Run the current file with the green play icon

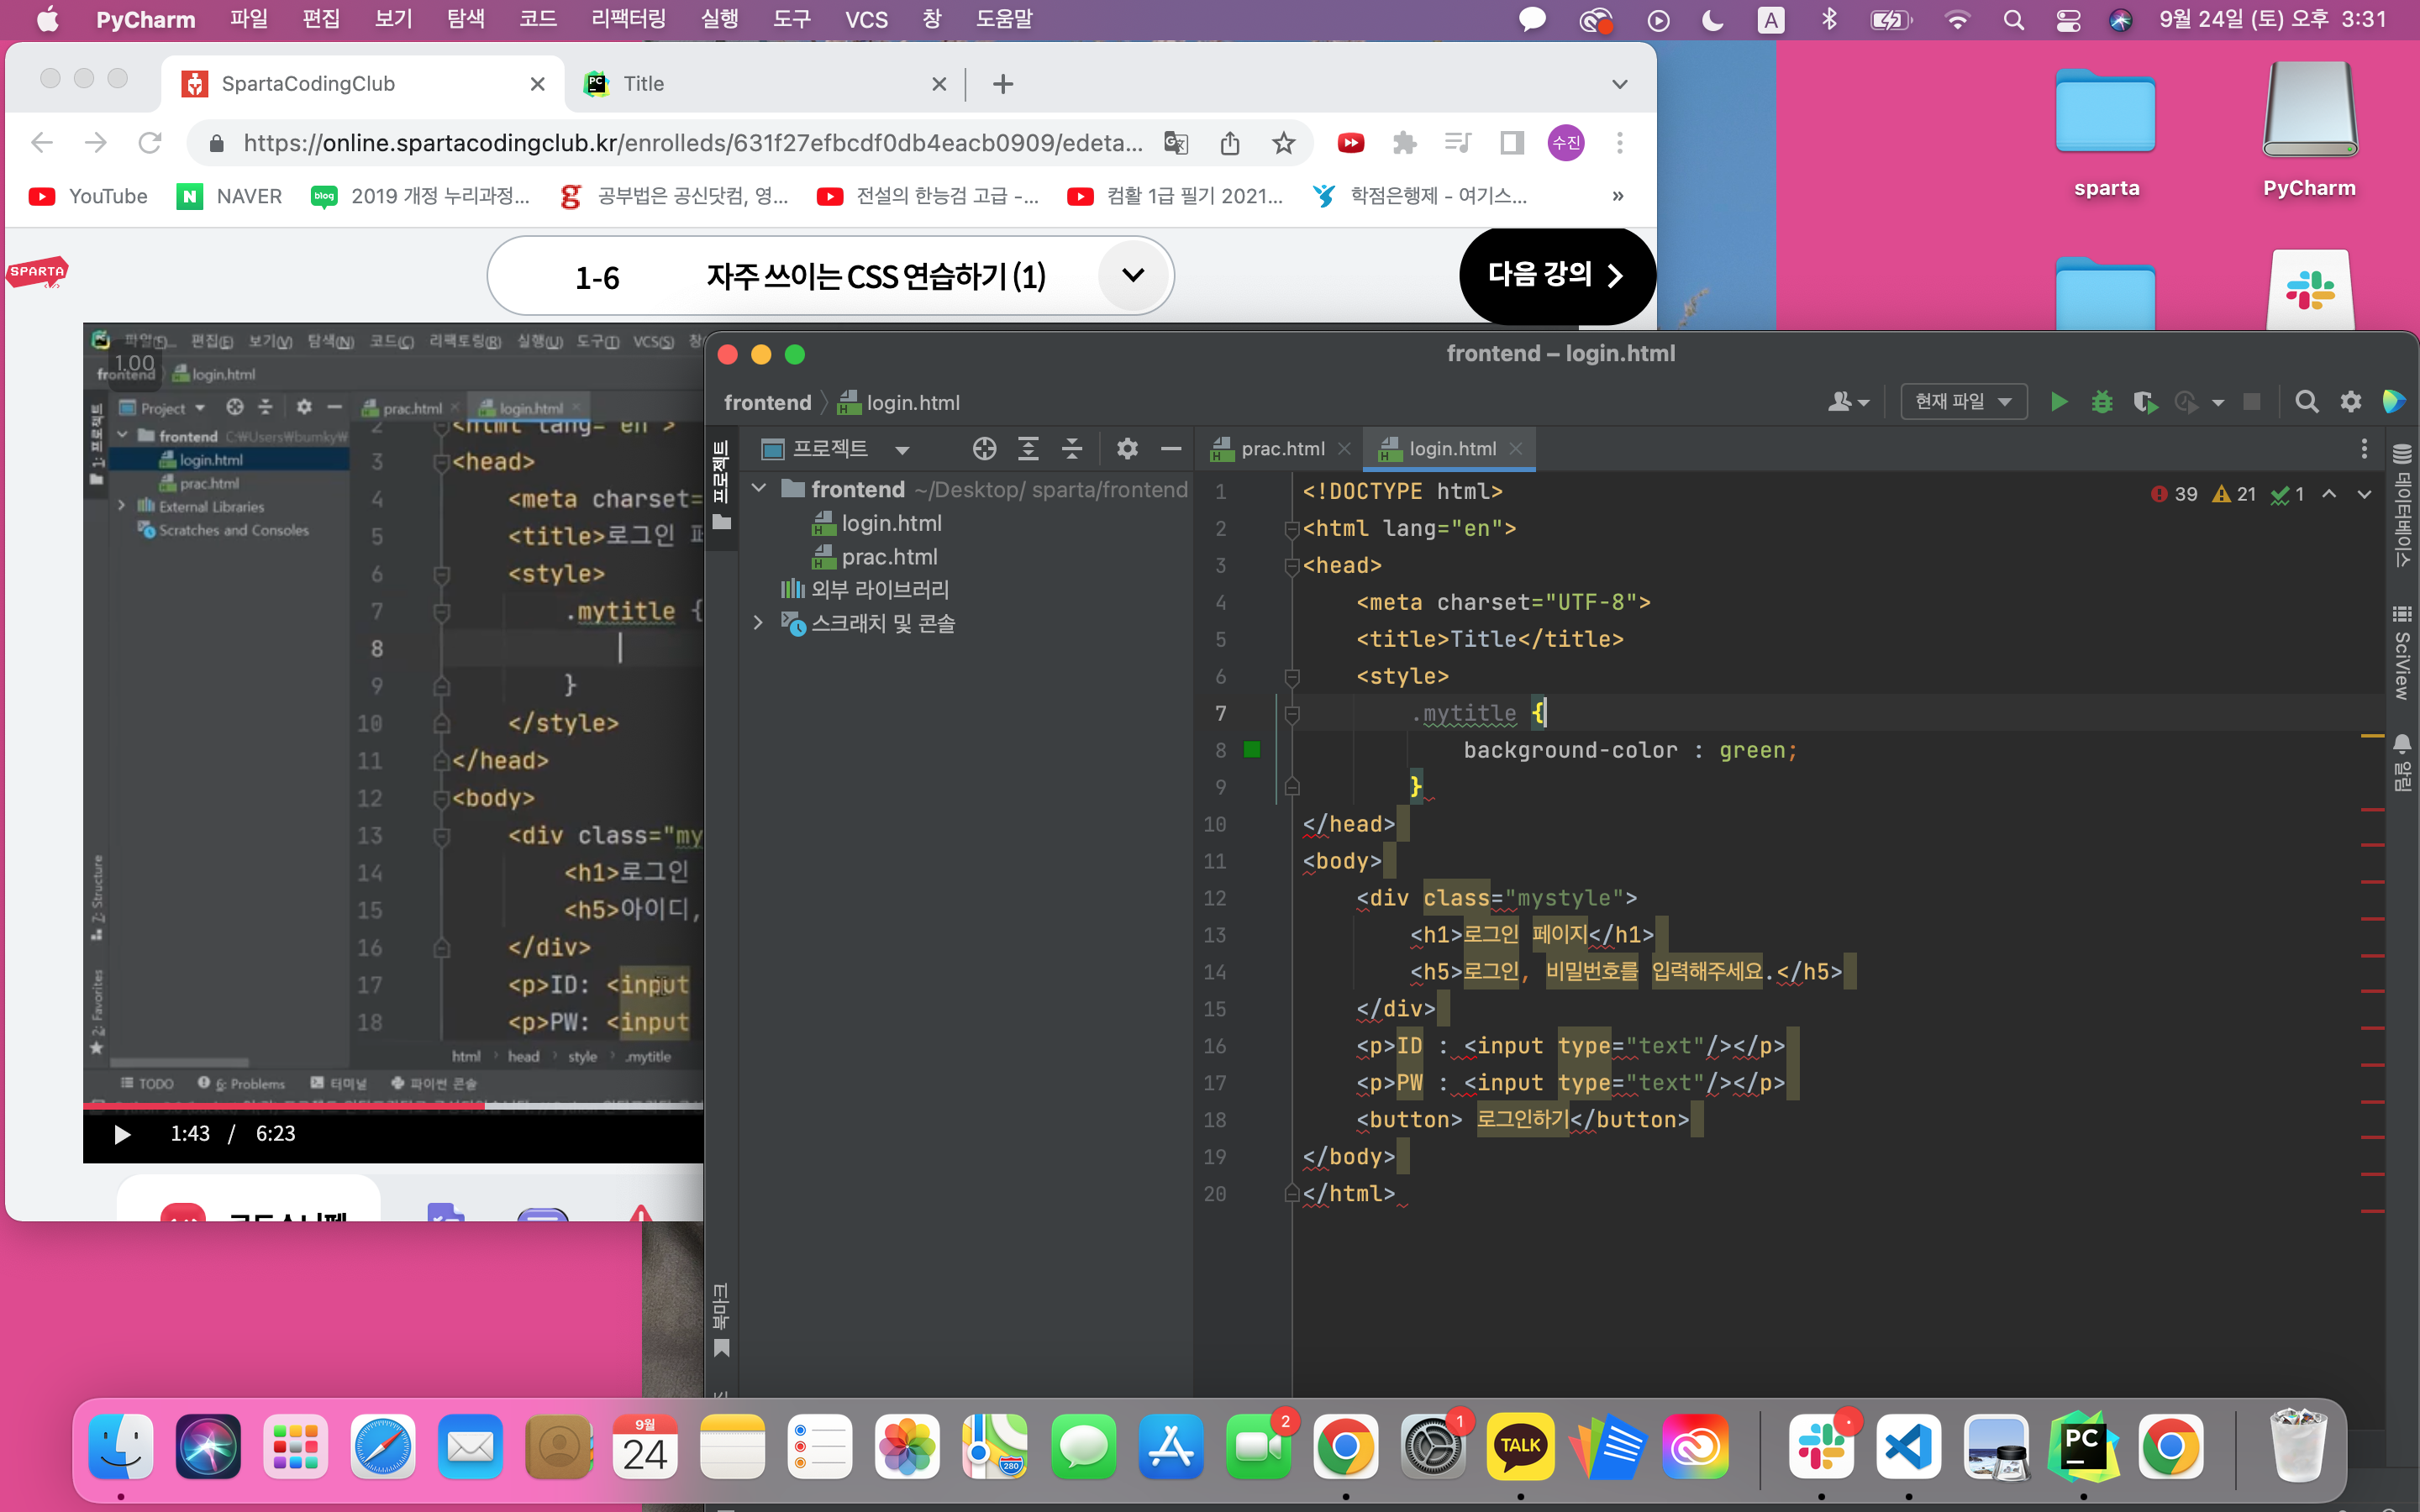pos(2058,402)
